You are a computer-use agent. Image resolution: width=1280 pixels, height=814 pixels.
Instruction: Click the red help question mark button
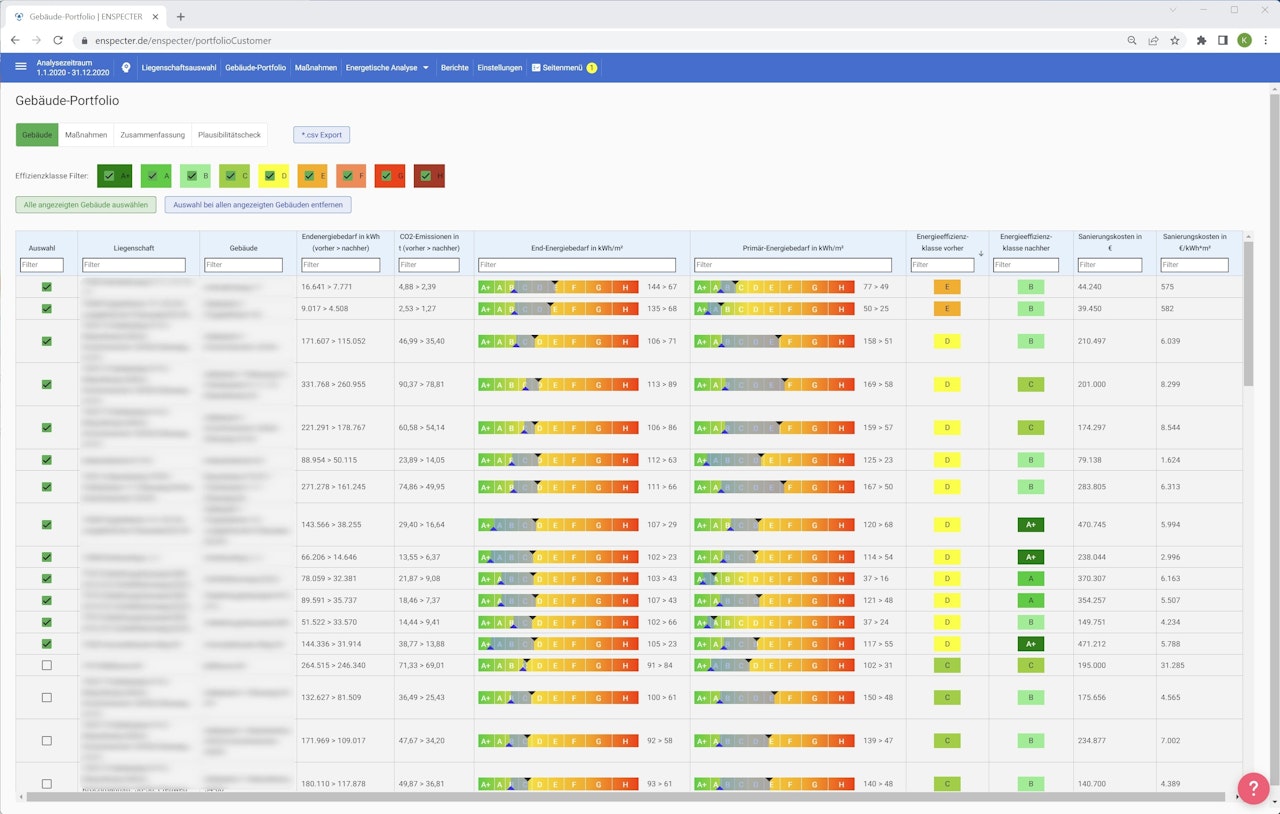tap(1253, 788)
